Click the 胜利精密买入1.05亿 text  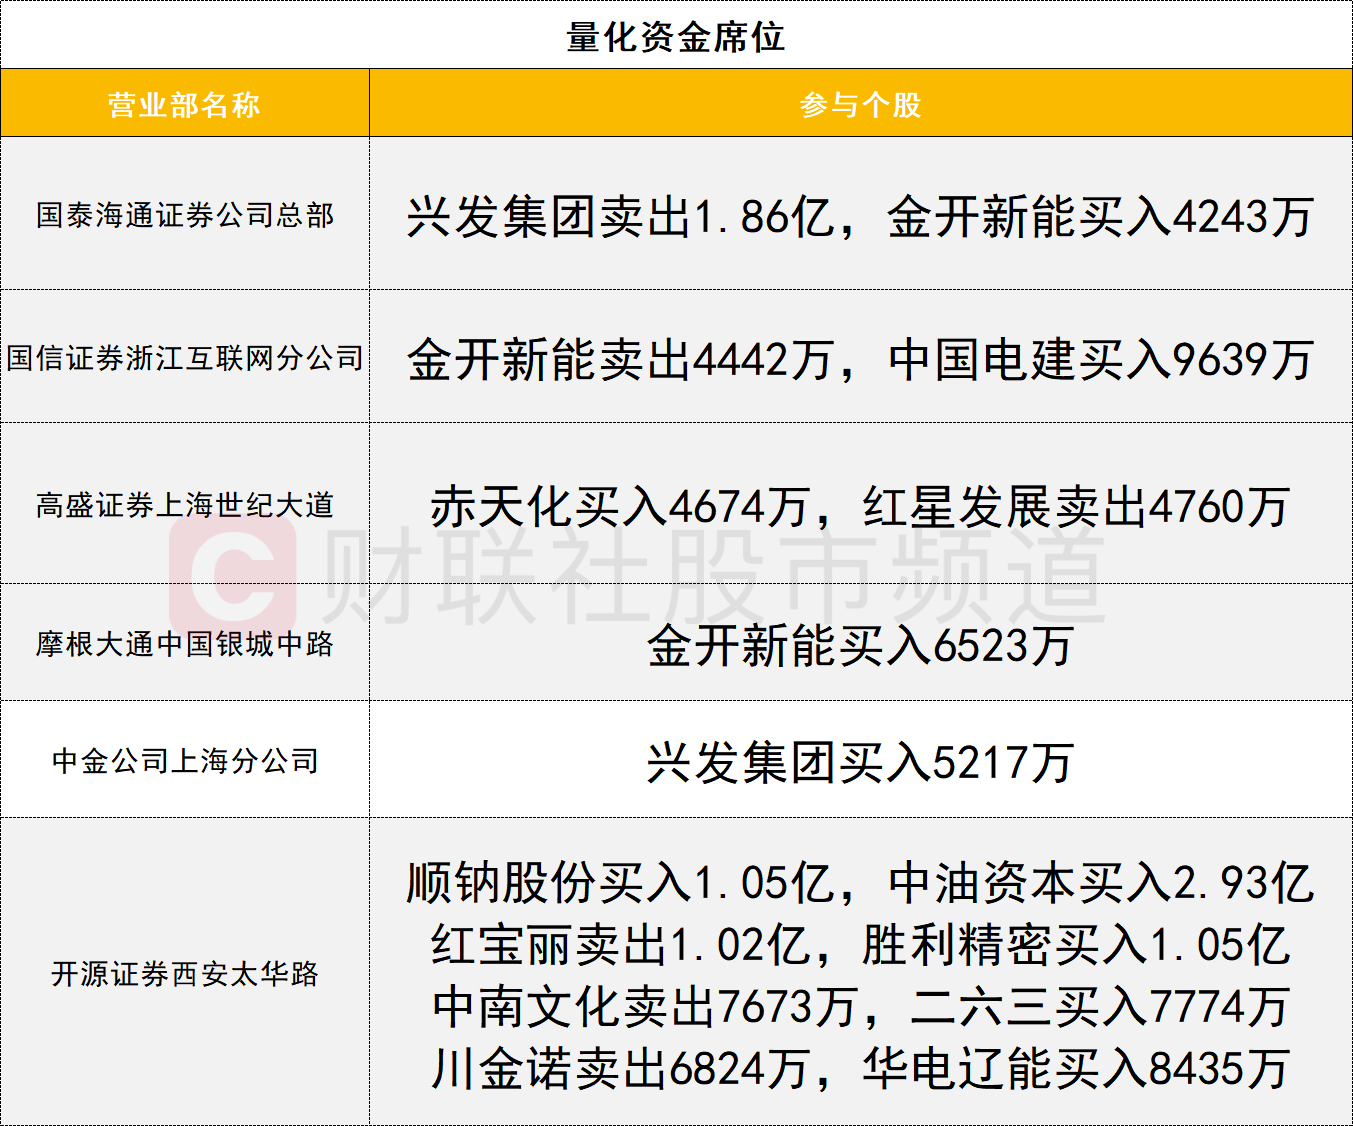pos(1076,945)
